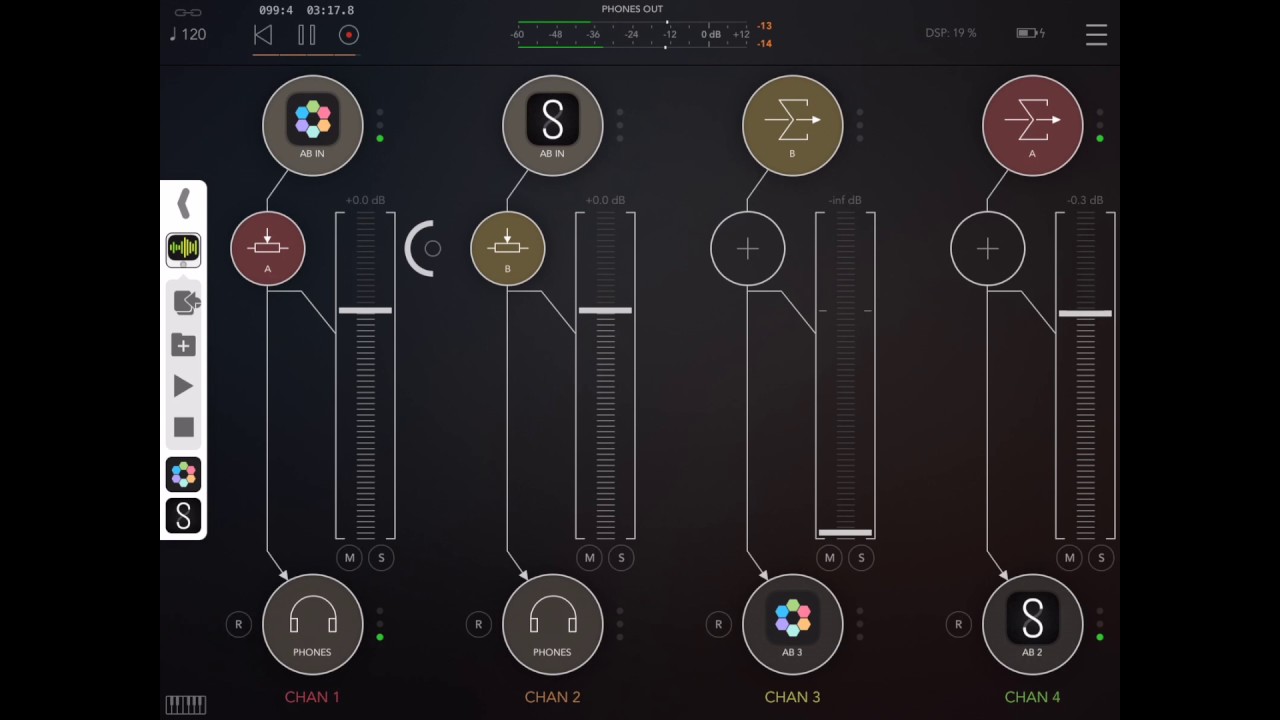This screenshot has height=720, width=1280.
Task: Click the side panel stop button
Action: pos(183,428)
